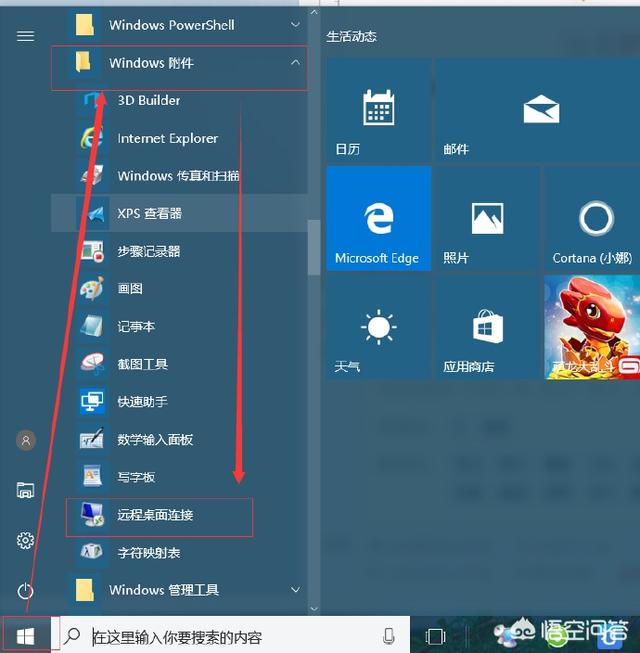Screen dimensions: 640x653
Task: Click the Windows PowerShell folder name
Action: (x=172, y=25)
